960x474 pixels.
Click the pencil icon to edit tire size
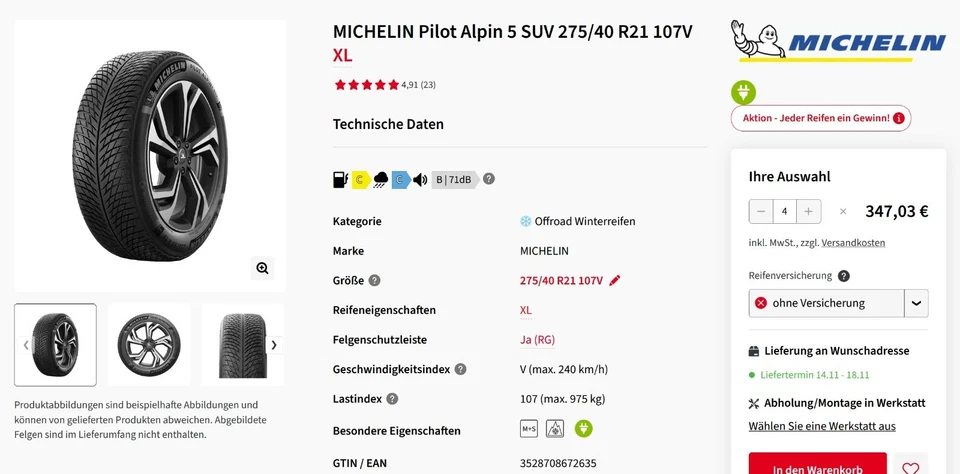(x=615, y=281)
